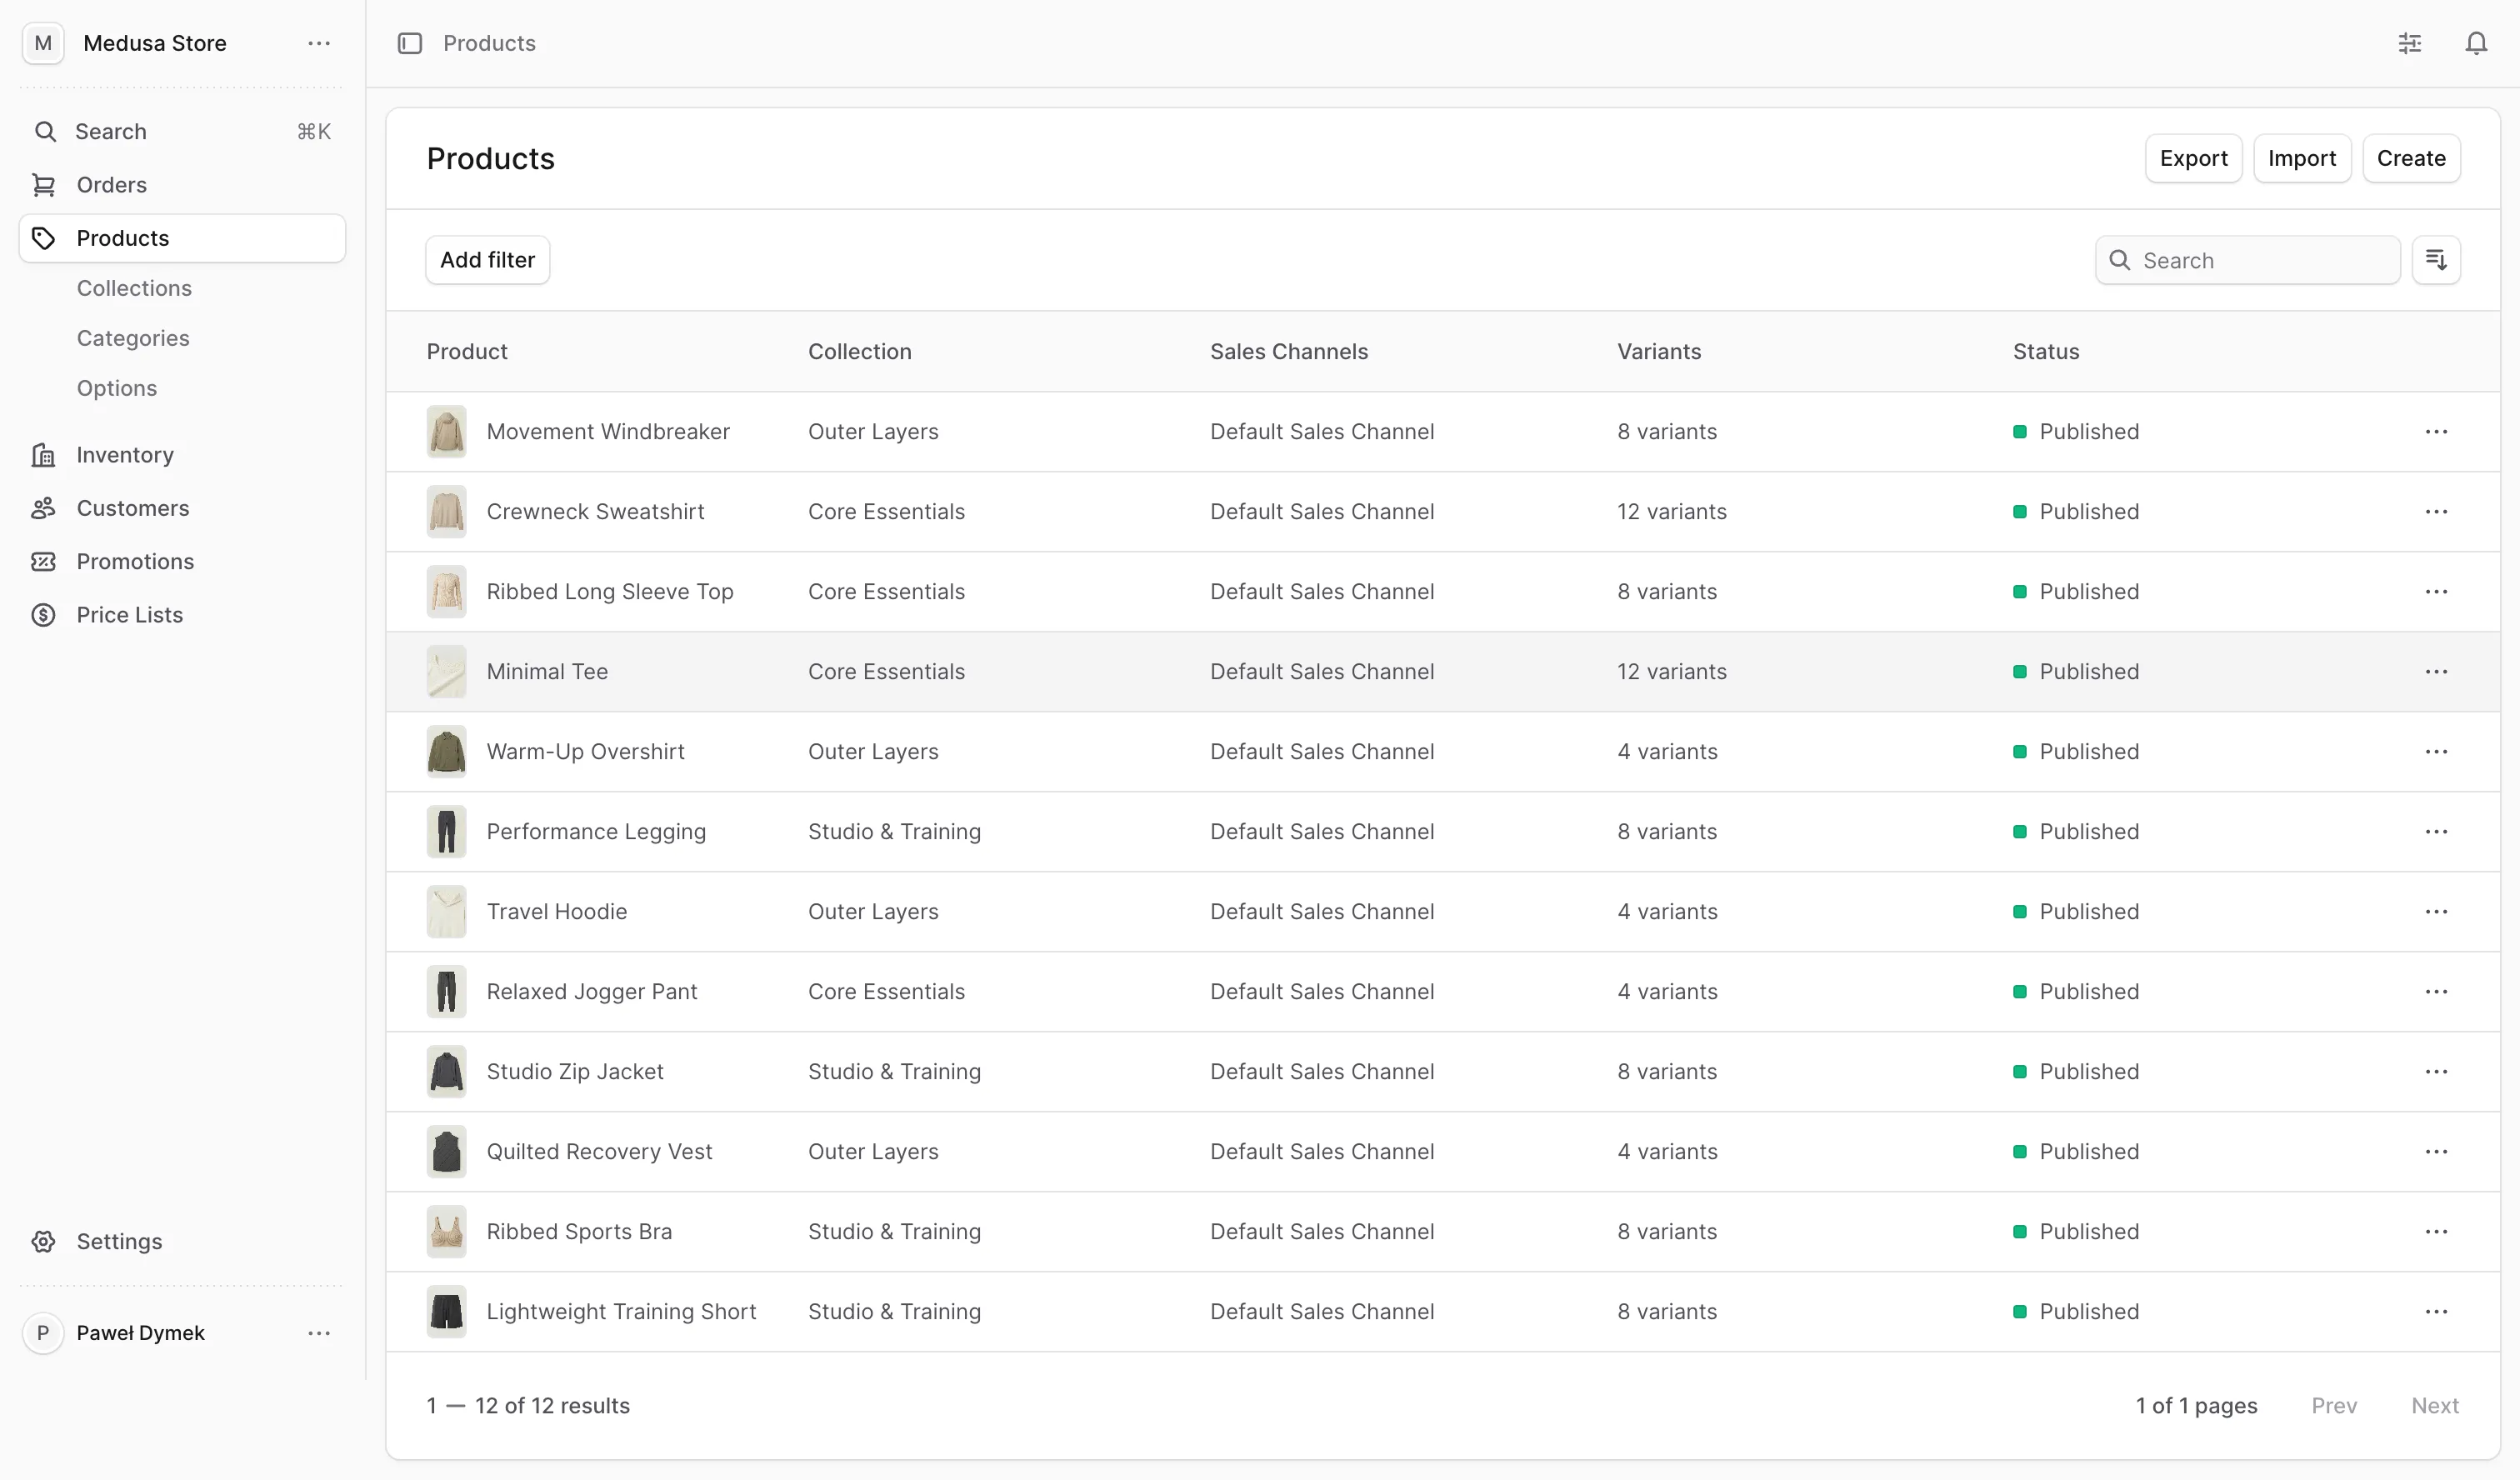Open the notifications bell
The width and height of the screenshot is (2520, 1480).
[x=2475, y=43]
